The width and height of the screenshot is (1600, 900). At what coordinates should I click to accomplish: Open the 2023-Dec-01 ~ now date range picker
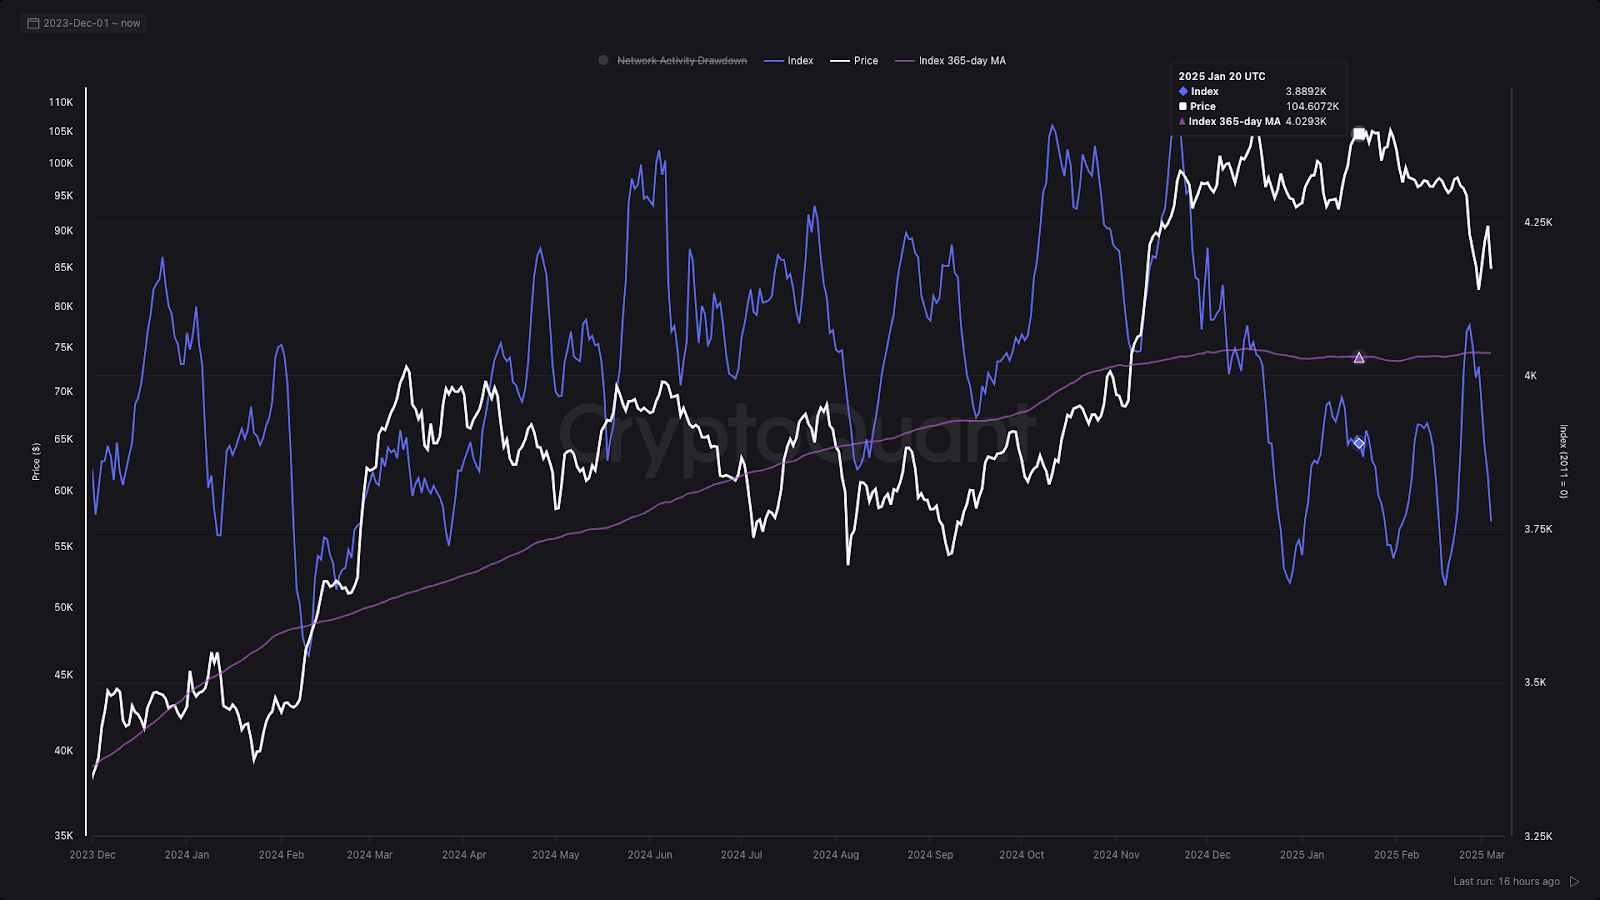91,23
